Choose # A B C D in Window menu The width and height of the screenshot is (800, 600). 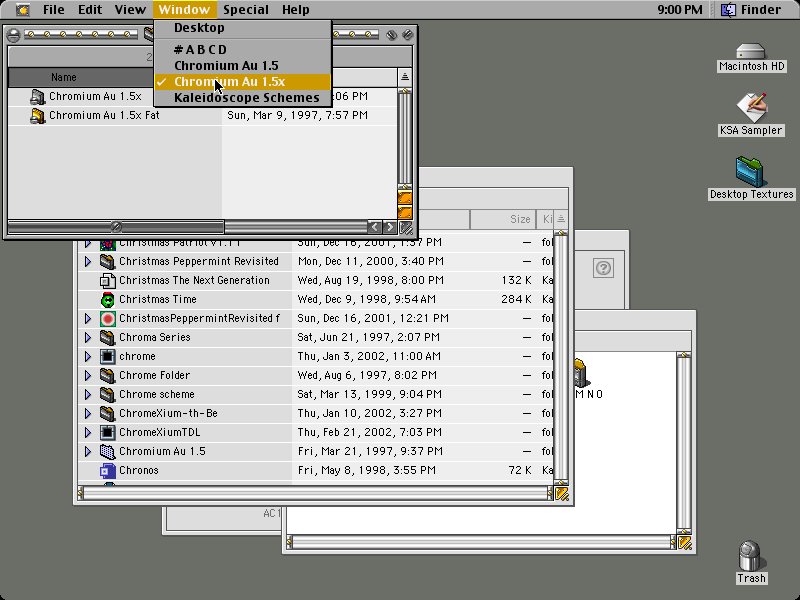[x=243, y=49]
